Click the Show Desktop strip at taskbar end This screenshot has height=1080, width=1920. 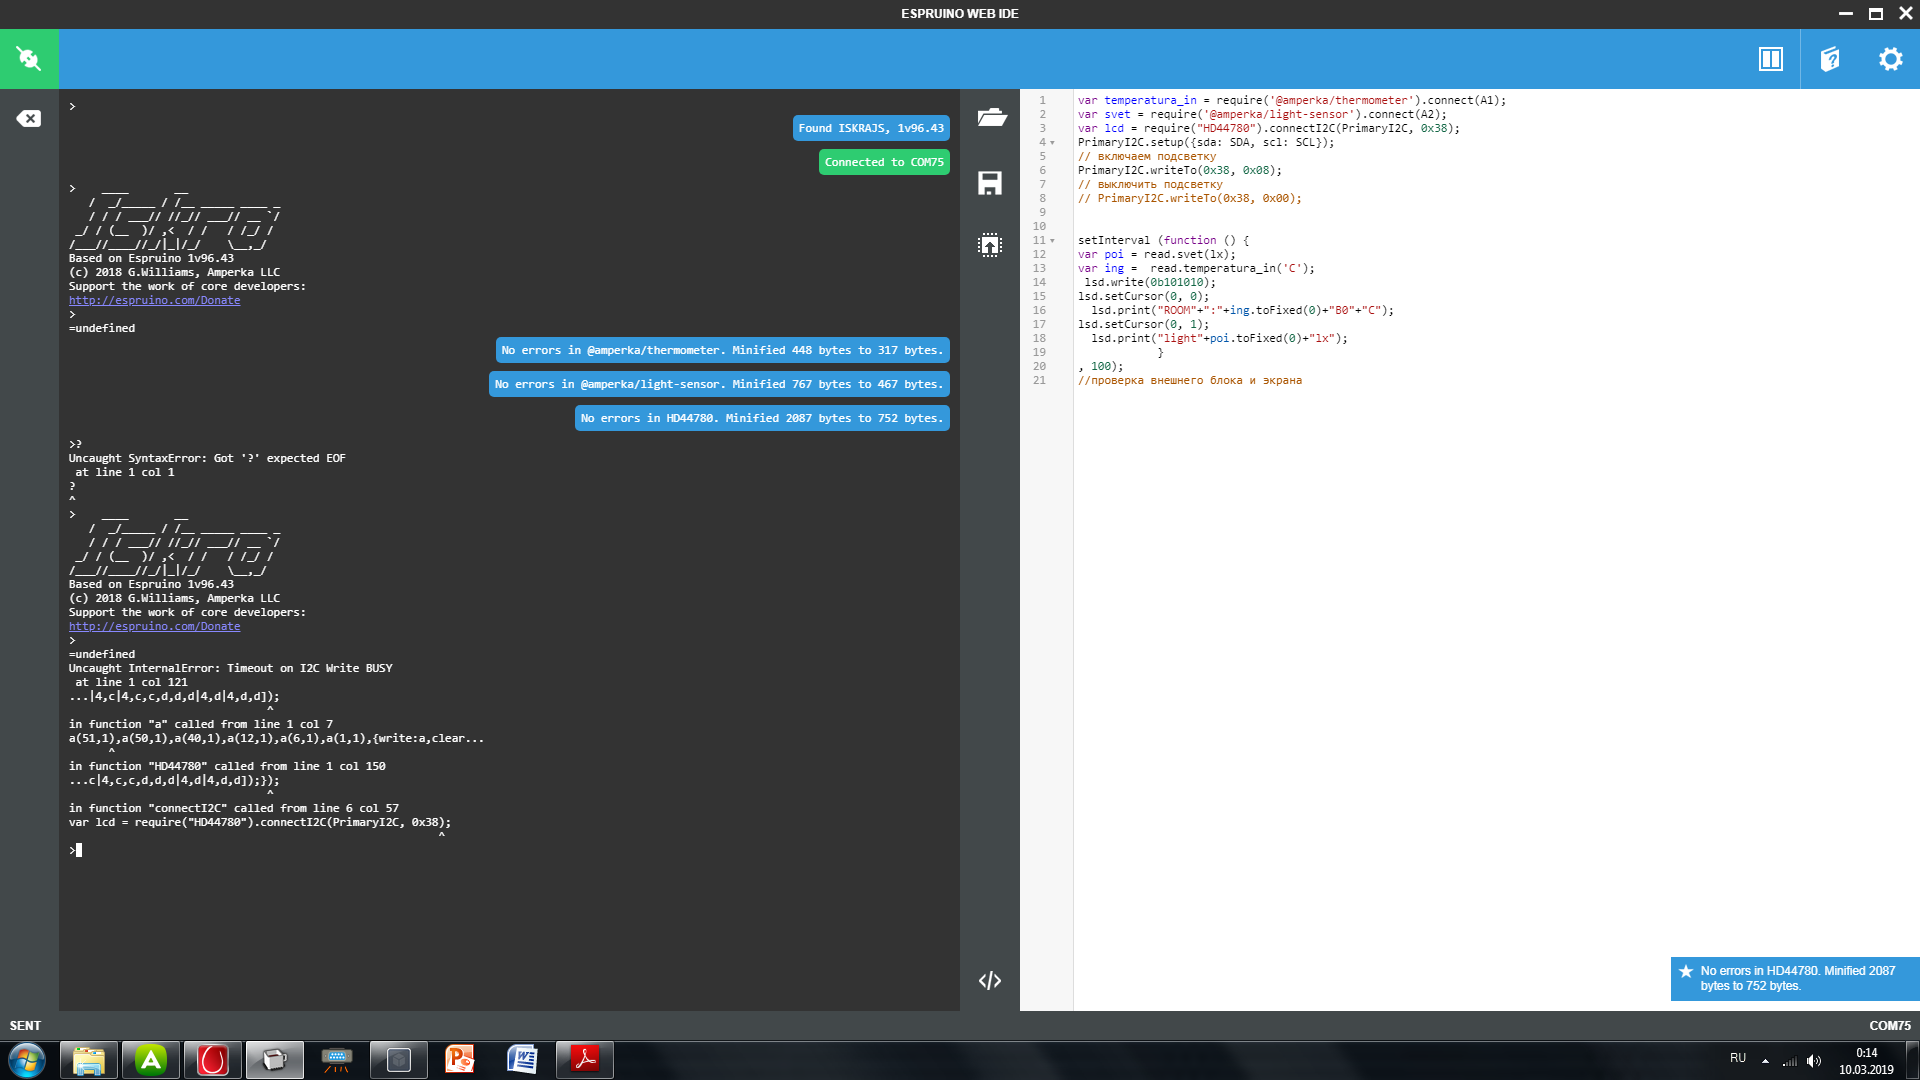(1913, 1060)
